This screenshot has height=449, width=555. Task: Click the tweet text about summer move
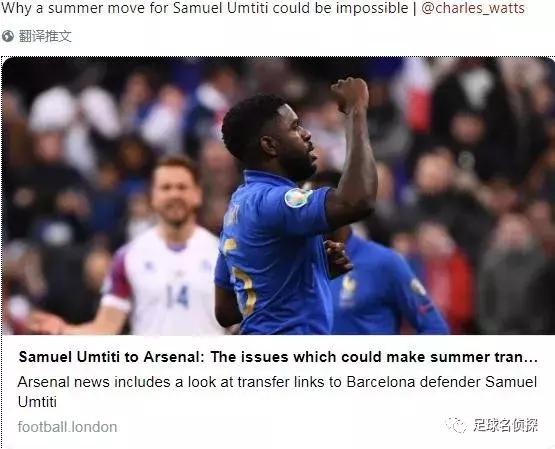coord(205,8)
